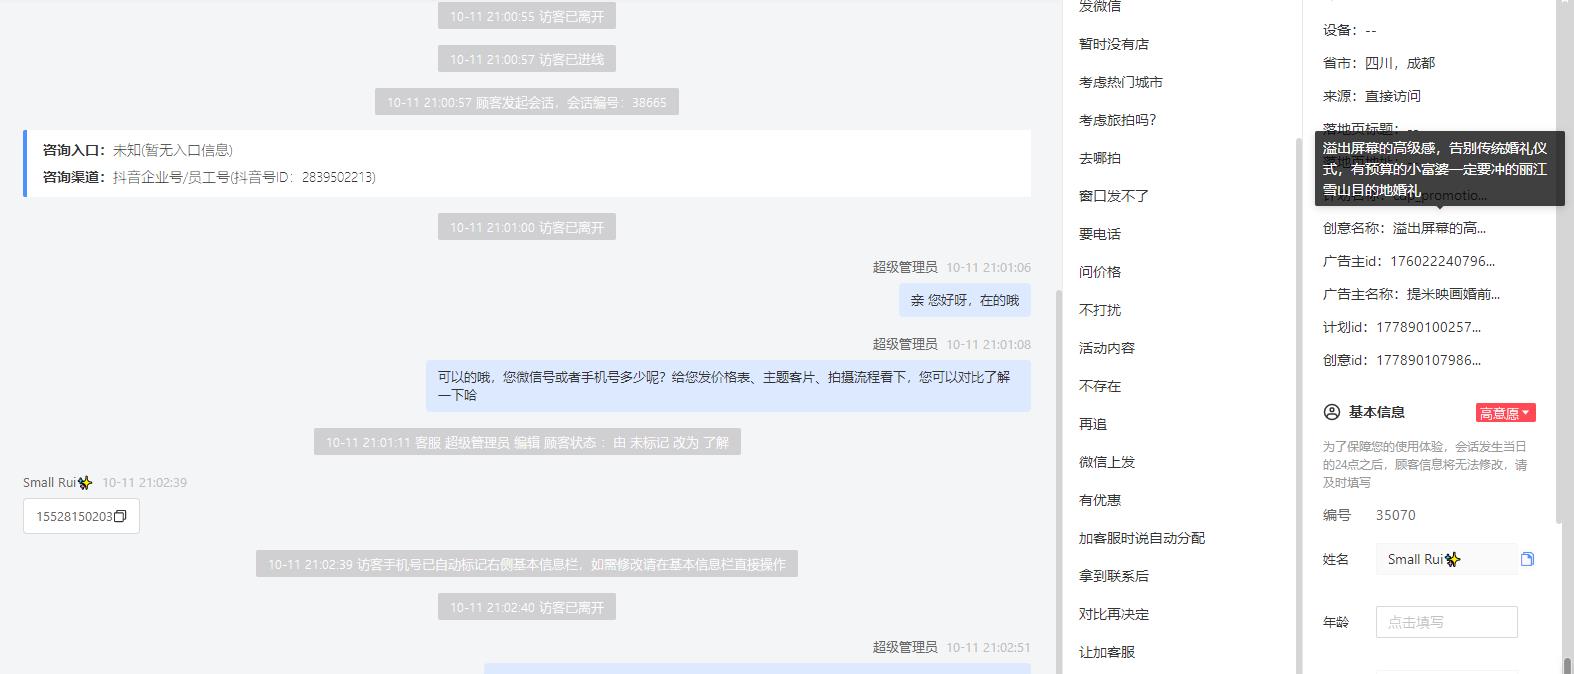Copy the phone number 15528150203
Image resolution: width=1574 pixels, height=674 pixels.
[120, 517]
